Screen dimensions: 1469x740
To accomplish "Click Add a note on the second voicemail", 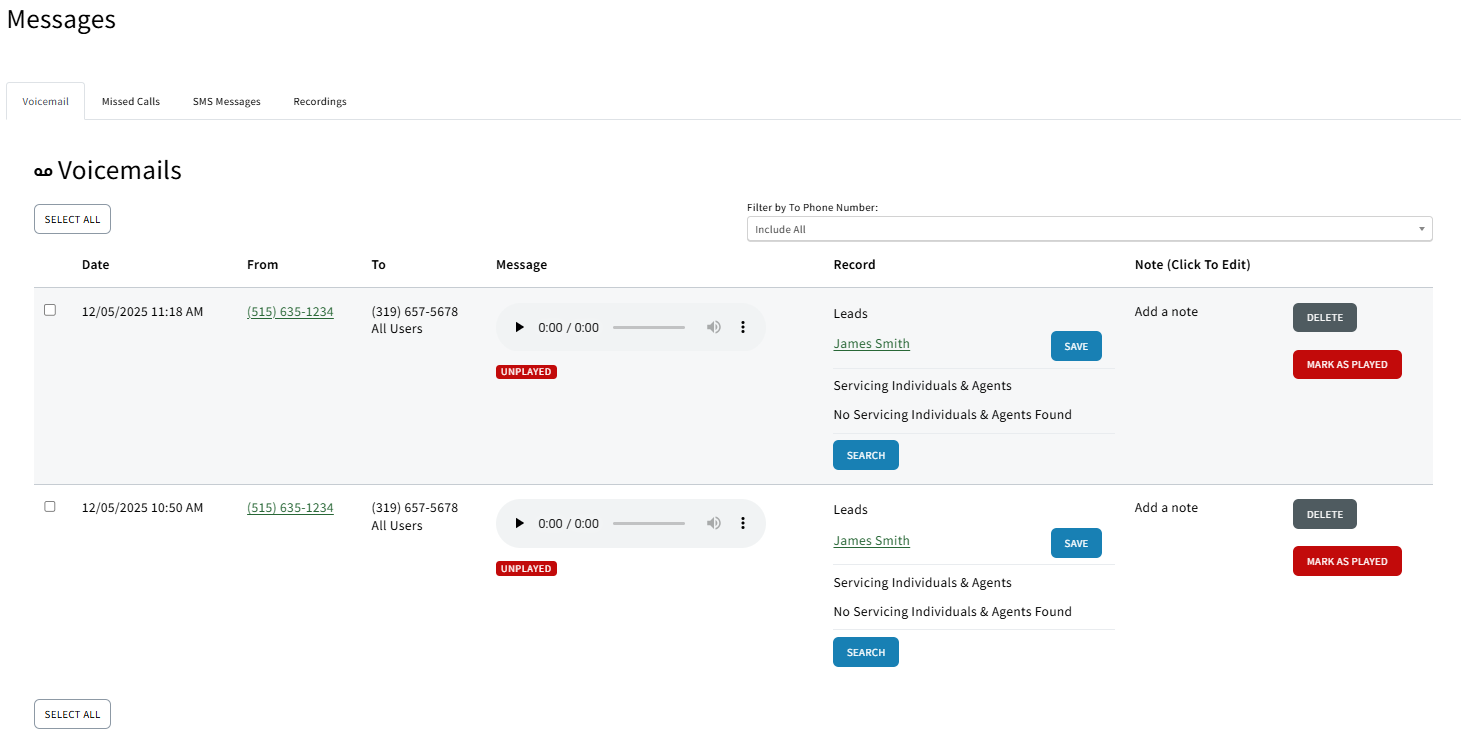I will pyautogui.click(x=1165, y=507).
